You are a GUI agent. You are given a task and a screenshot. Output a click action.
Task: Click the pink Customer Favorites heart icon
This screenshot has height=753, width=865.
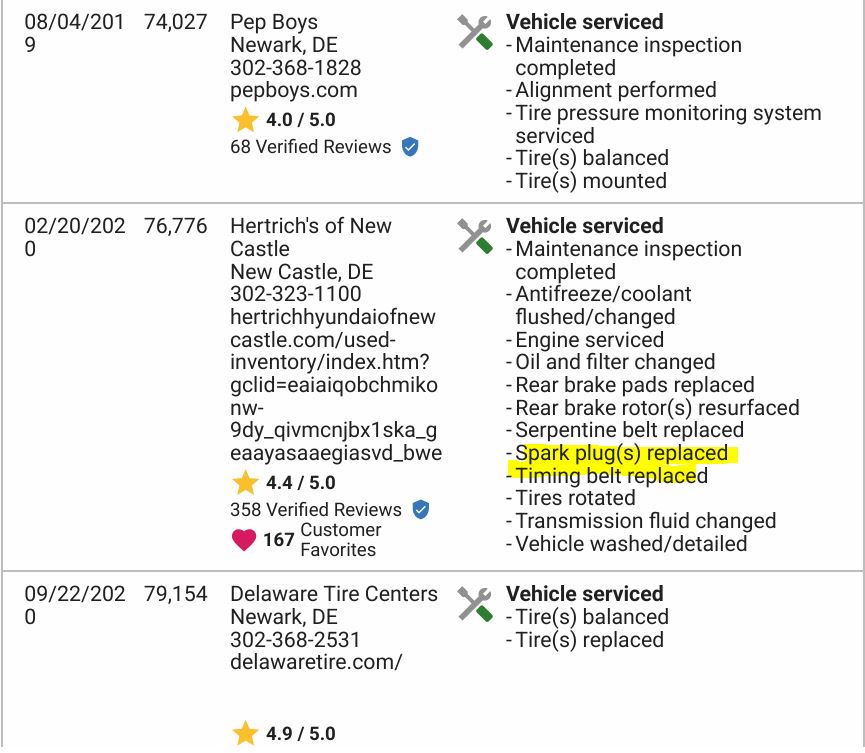pos(244,540)
